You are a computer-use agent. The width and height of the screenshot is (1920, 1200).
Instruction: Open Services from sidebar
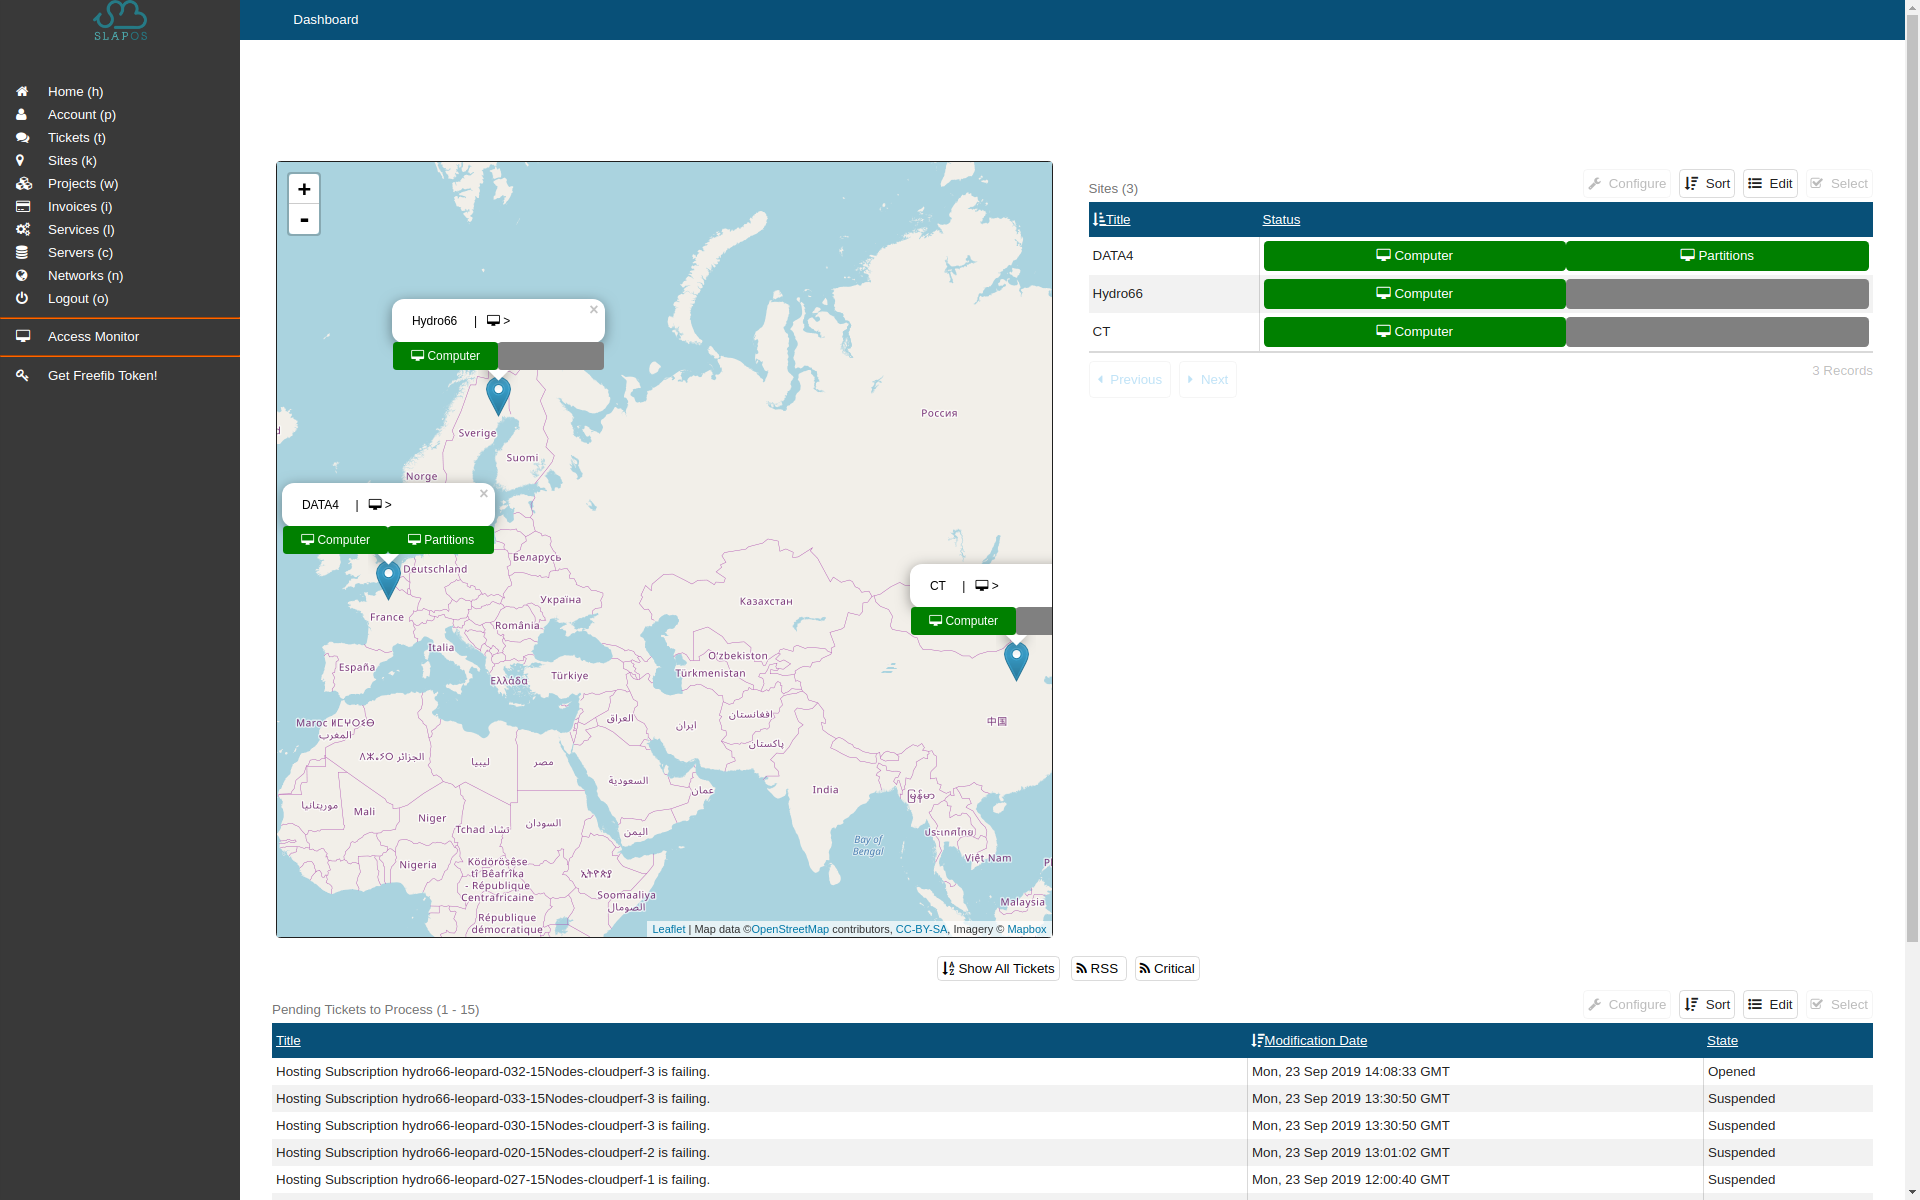tap(81, 229)
